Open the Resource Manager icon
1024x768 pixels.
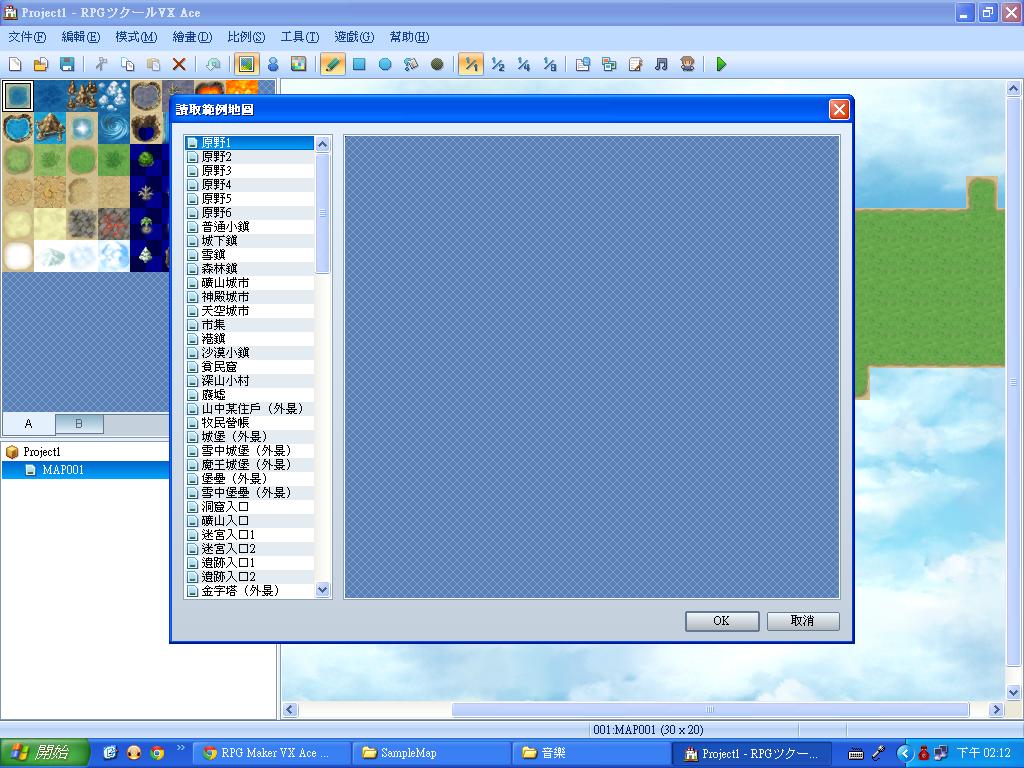pos(609,64)
